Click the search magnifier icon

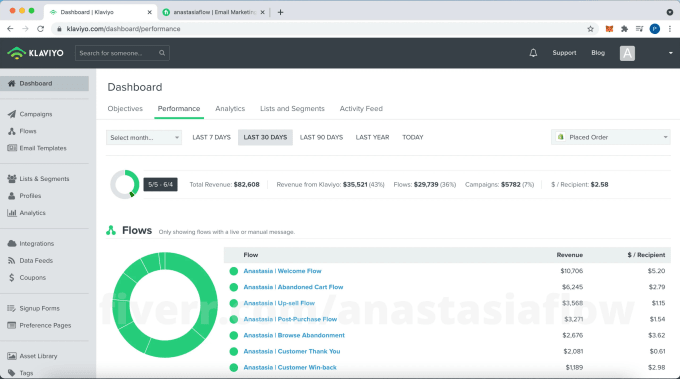162,53
